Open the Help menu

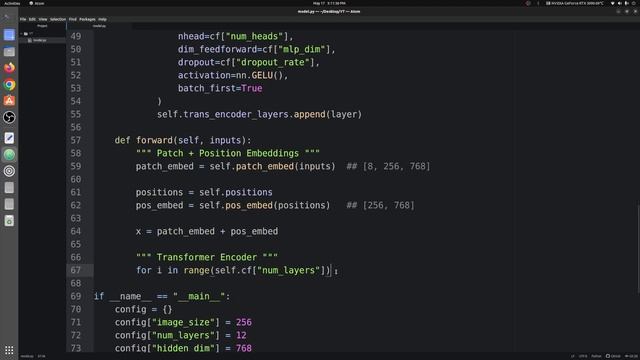coord(102,19)
